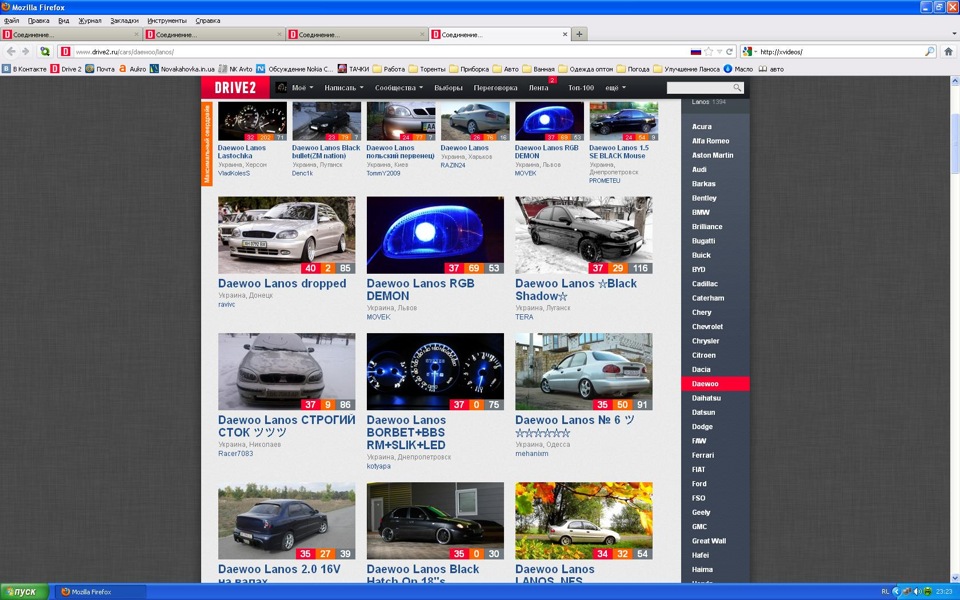This screenshot has height=600, width=960.
Task: Open the Почта bookmark
Action: [100, 69]
